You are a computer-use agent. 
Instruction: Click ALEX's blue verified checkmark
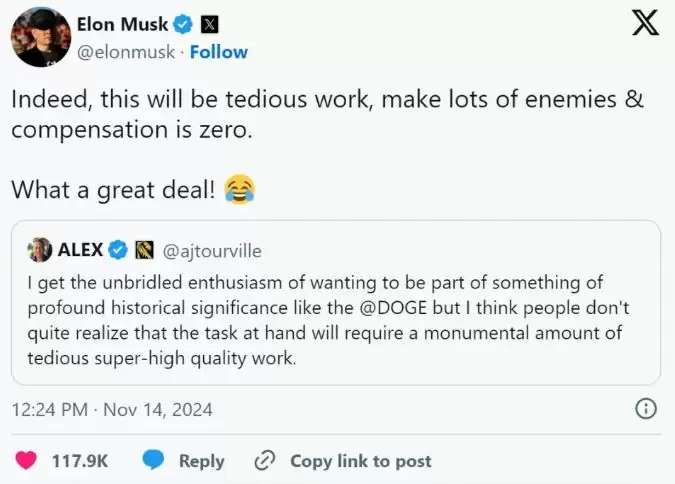click(x=117, y=249)
